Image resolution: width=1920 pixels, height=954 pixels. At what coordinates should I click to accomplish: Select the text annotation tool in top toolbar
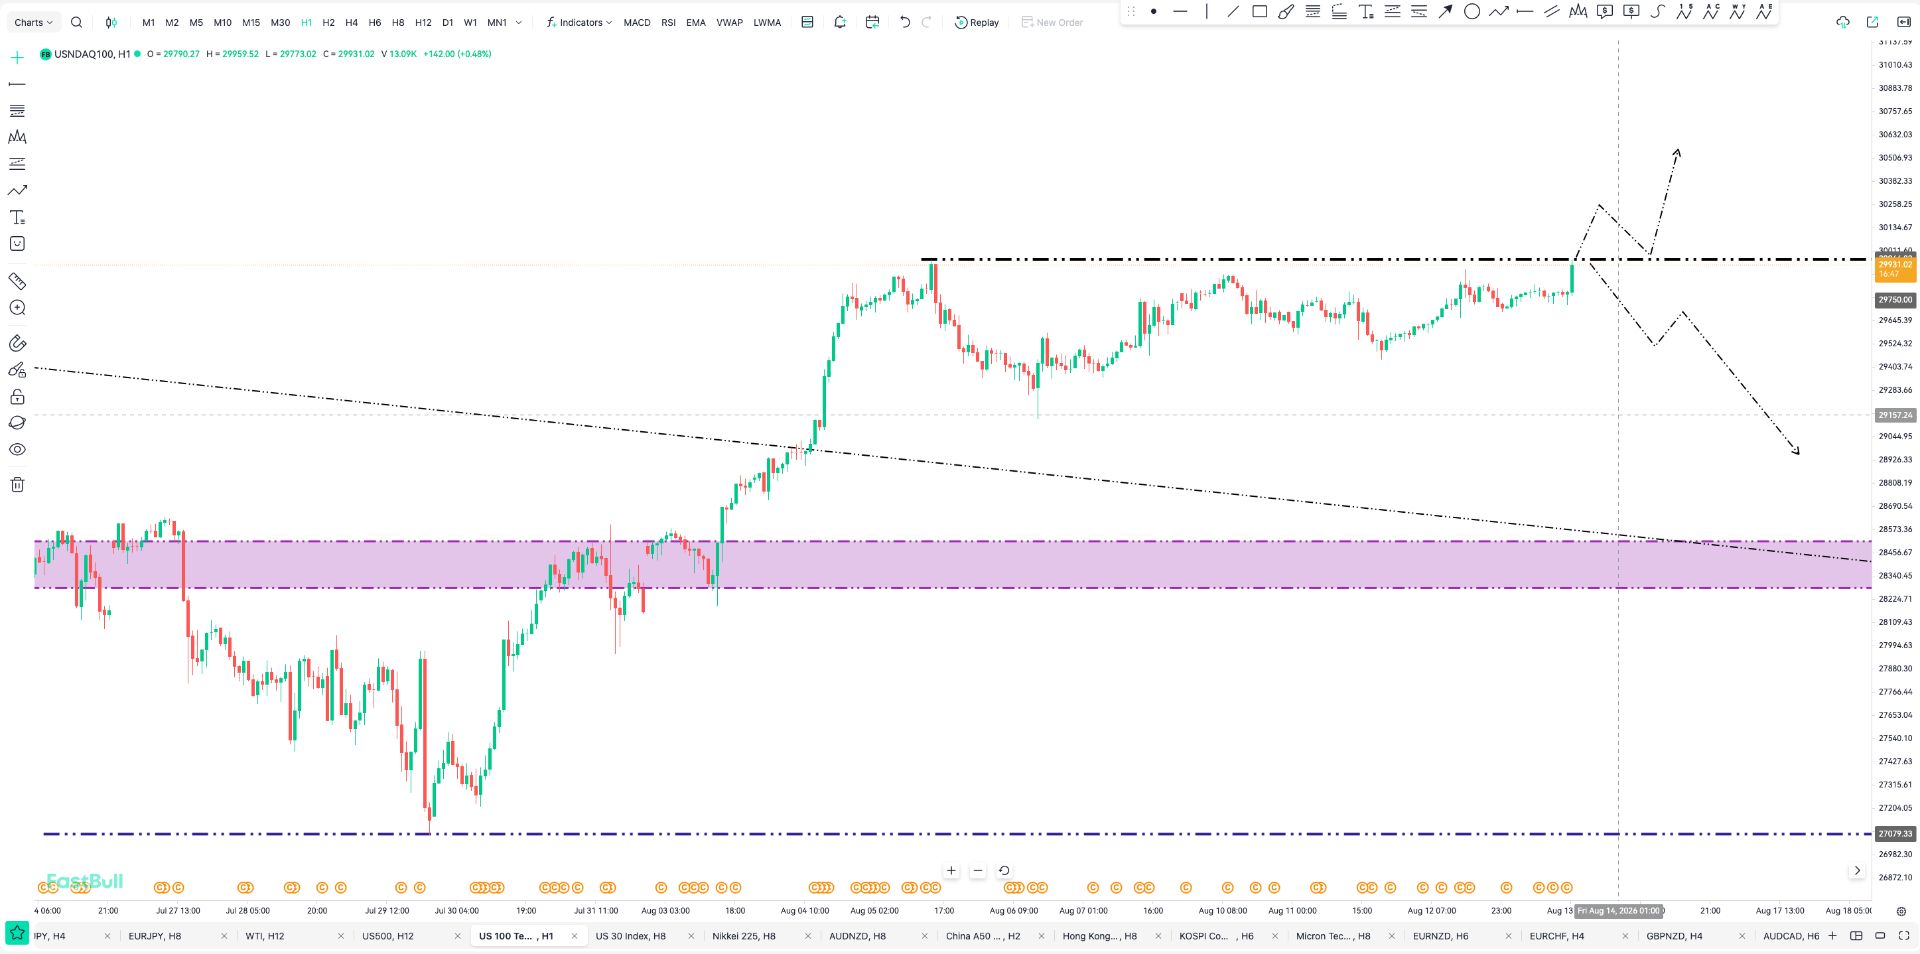pos(1366,12)
